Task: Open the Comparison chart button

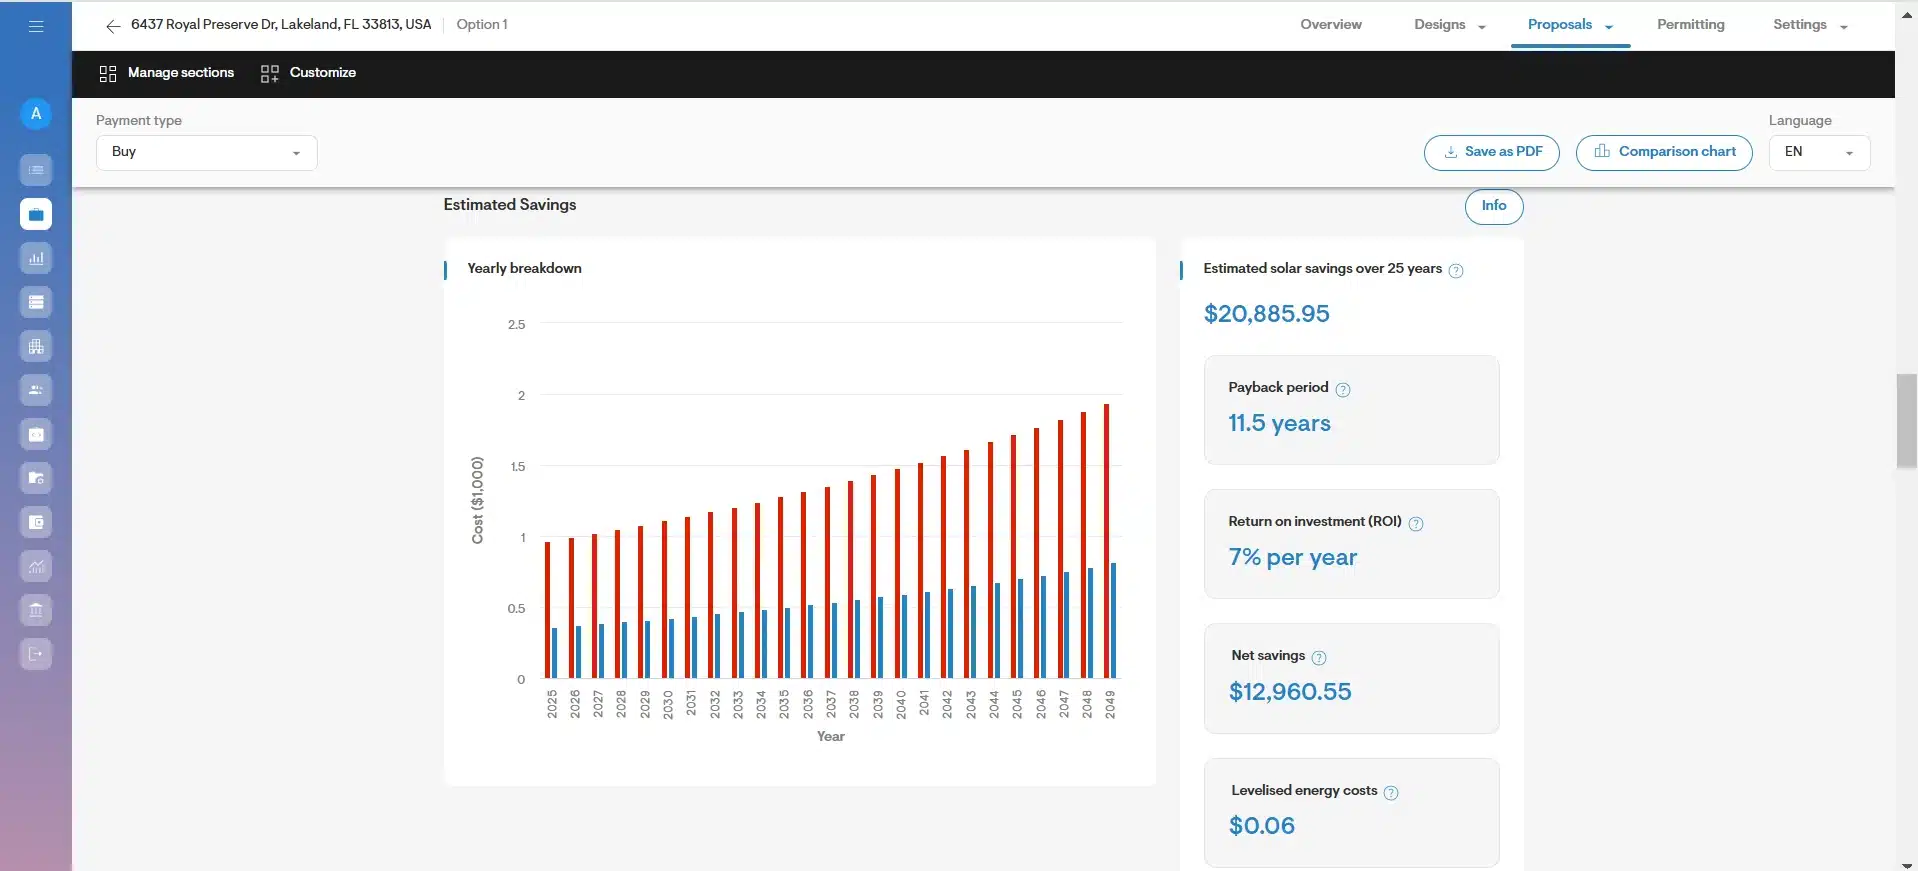Action: coord(1663,152)
